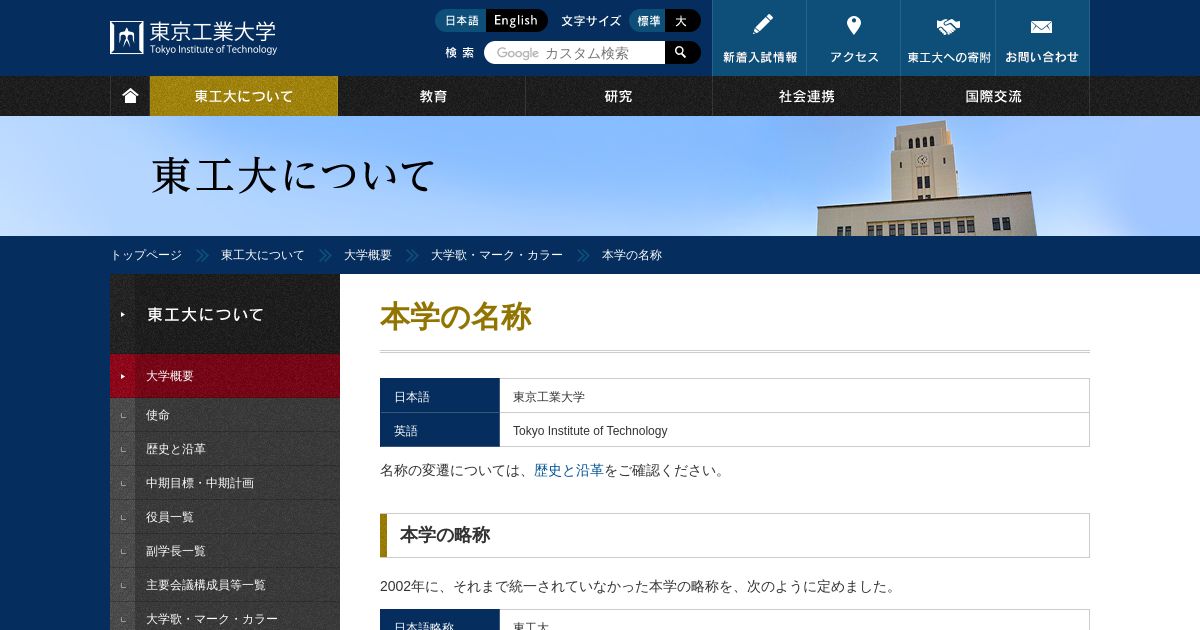Image resolution: width=1200 pixels, height=630 pixels.
Task: Click 日本語 table header cell
Action: (440, 396)
